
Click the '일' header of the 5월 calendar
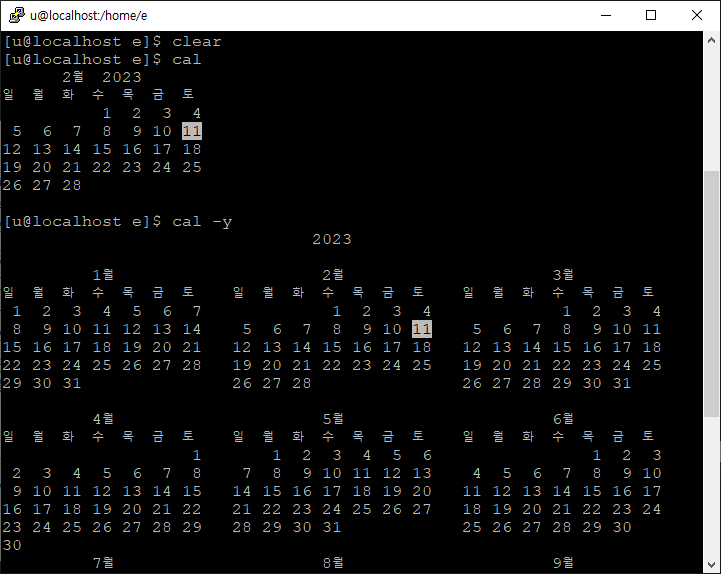(x=238, y=436)
